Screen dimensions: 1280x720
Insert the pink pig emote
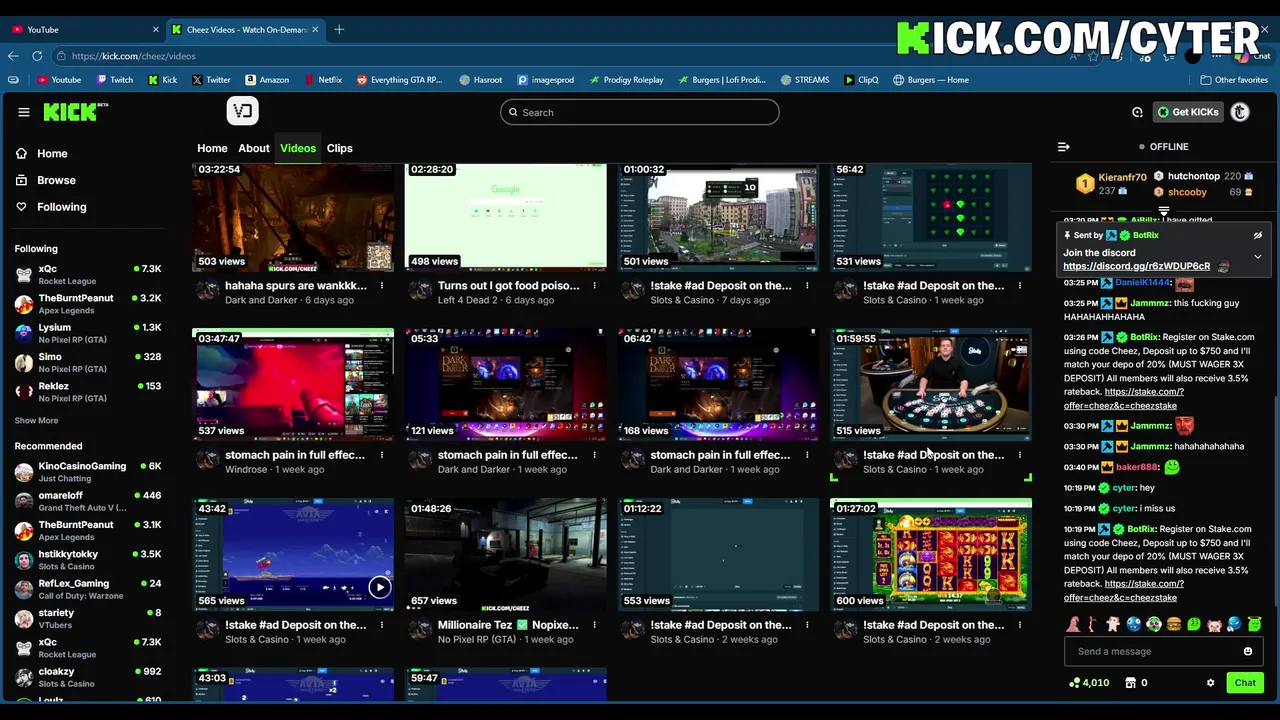[1214, 624]
